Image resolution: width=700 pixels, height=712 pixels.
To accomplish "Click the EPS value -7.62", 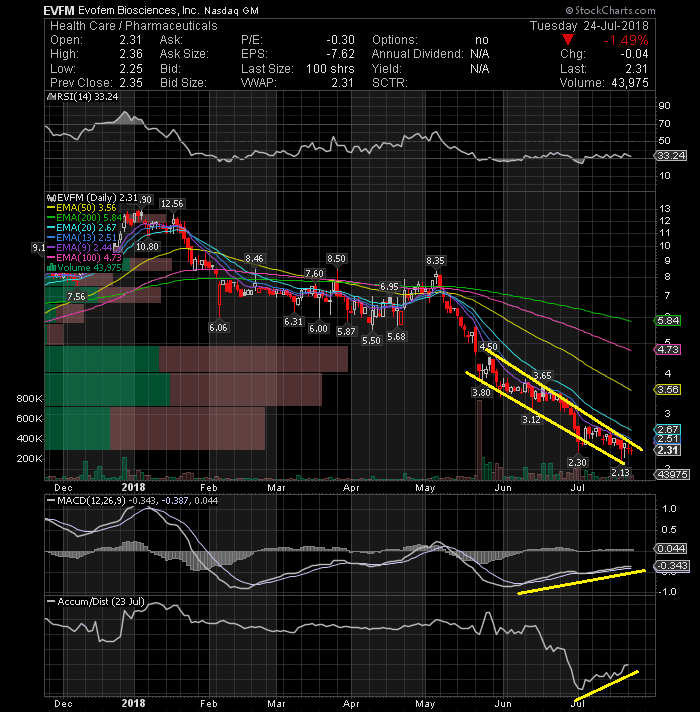I will click(x=340, y=54).
